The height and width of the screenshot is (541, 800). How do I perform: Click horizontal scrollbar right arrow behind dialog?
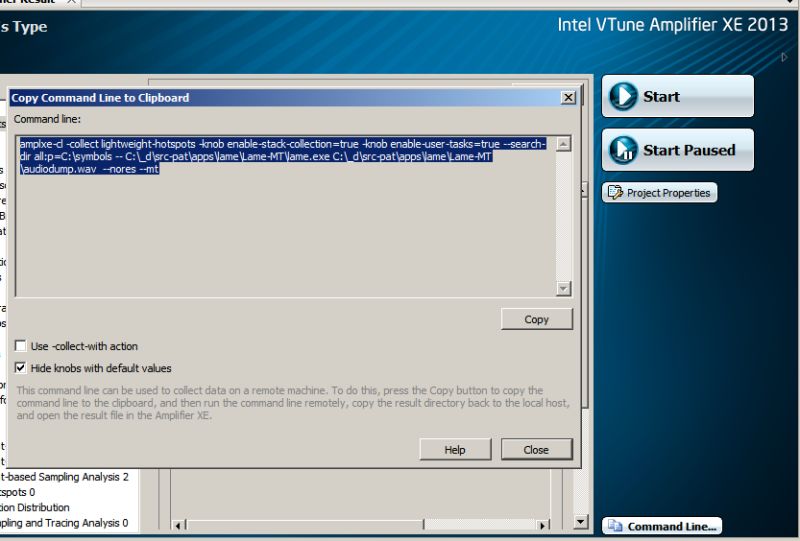[x=542, y=525]
